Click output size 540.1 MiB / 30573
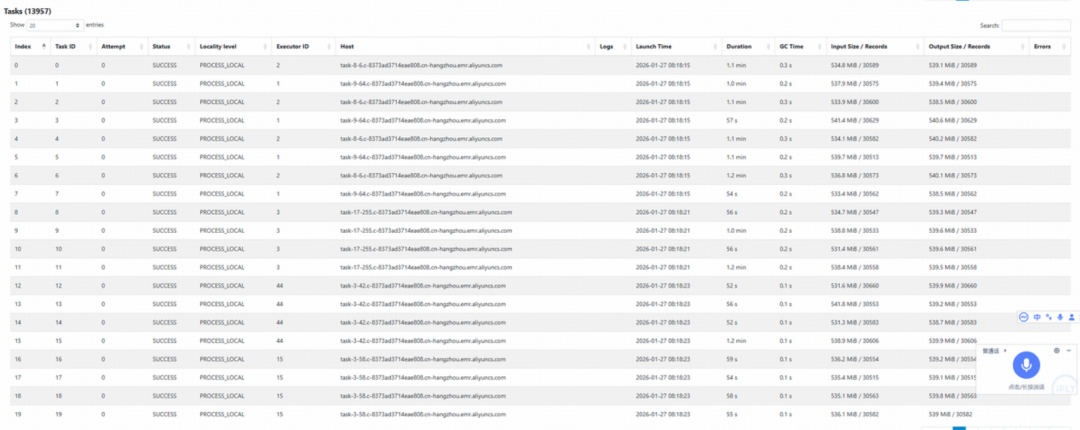 pos(952,175)
